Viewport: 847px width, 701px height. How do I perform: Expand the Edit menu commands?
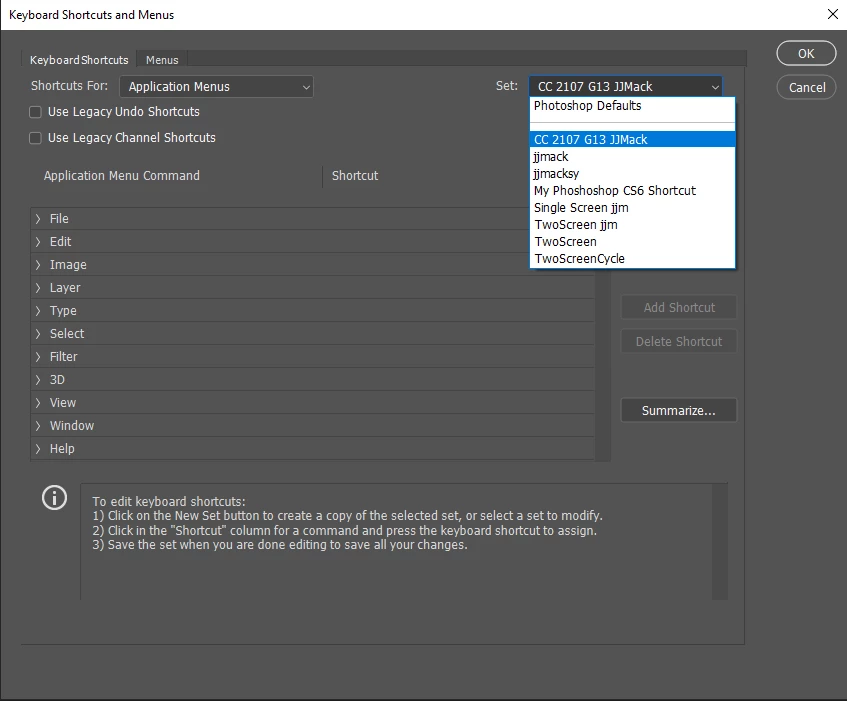38,241
